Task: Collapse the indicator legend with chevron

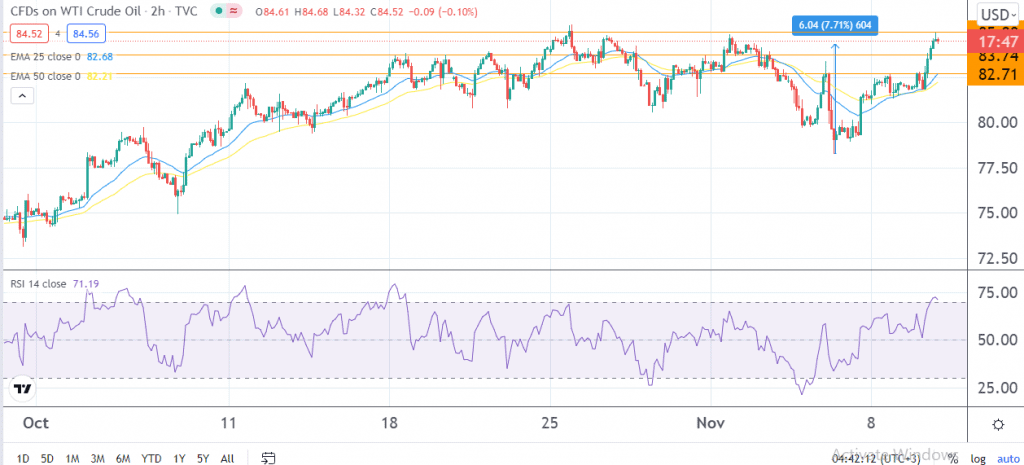Action: [x=22, y=96]
